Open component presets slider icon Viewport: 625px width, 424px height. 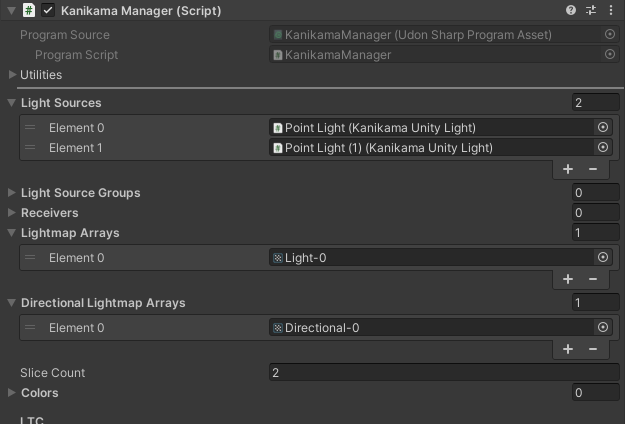[591, 10]
